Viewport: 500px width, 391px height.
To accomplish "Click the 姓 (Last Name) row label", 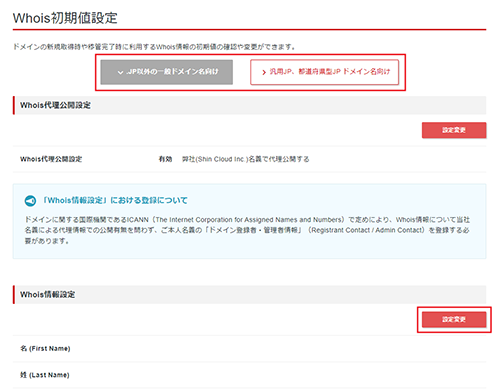I will pos(45,375).
